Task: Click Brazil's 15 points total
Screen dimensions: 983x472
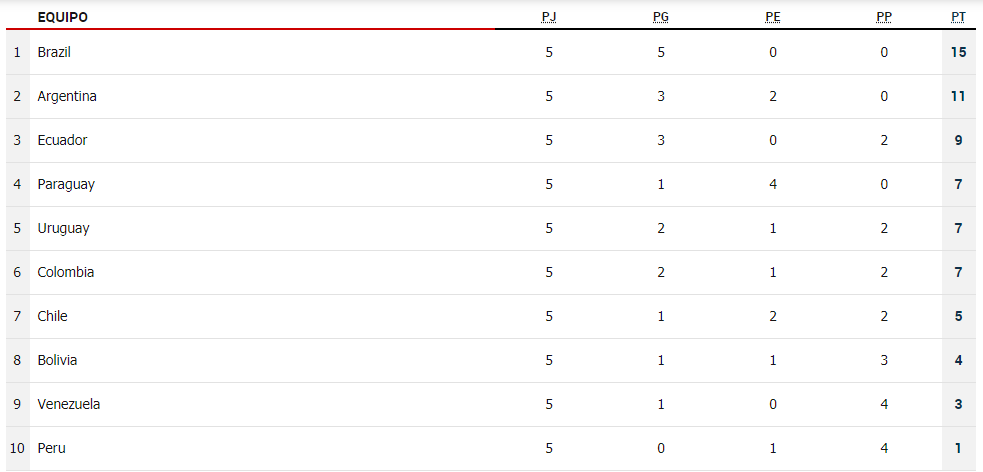Action: point(958,53)
